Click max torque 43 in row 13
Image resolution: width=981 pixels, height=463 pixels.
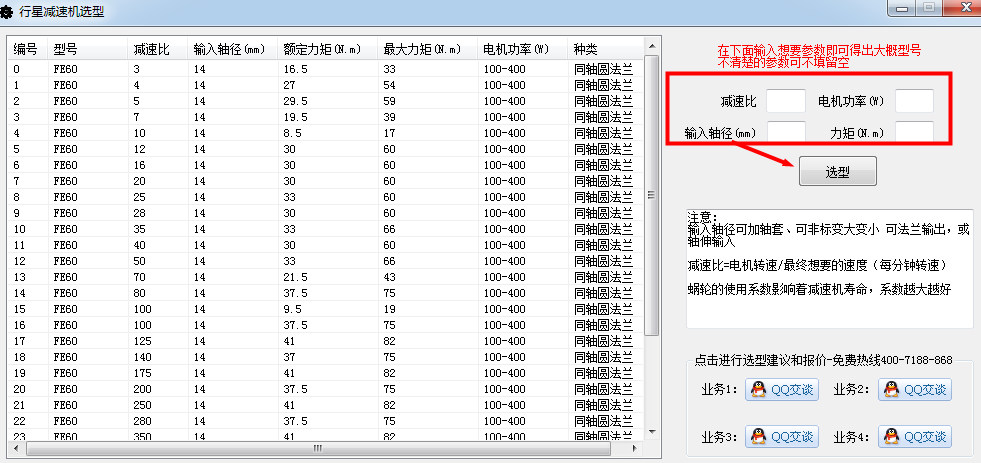pyautogui.click(x=390, y=277)
